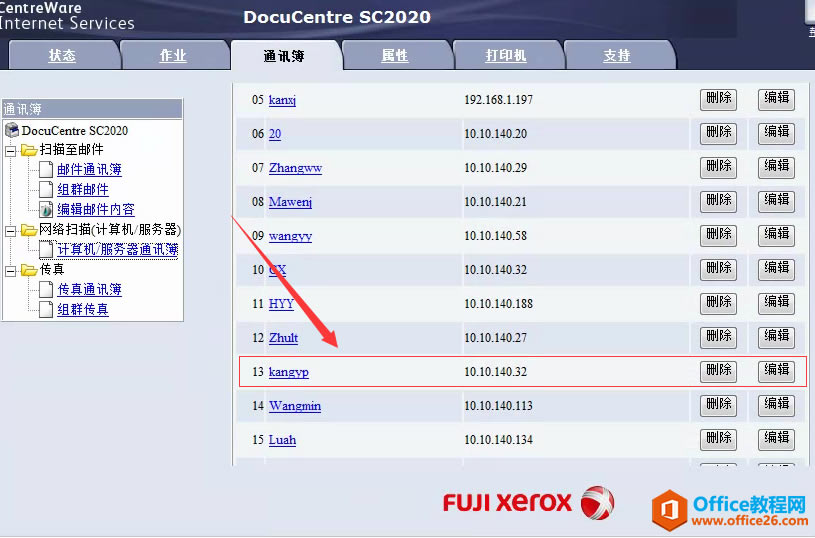Edit entry 06 at 10.10.140.20
Image resolution: width=815 pixels, height=538 pixels.
click(x=777, y=133)
